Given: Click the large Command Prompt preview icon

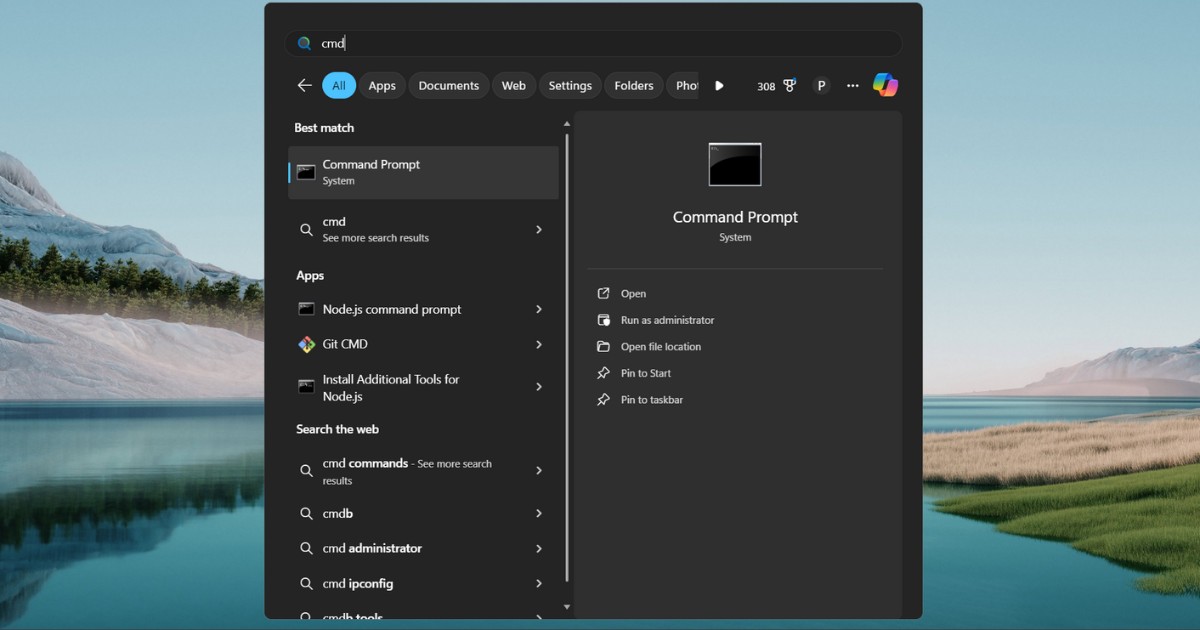Looking at the screenshot, I should point(735,165).
